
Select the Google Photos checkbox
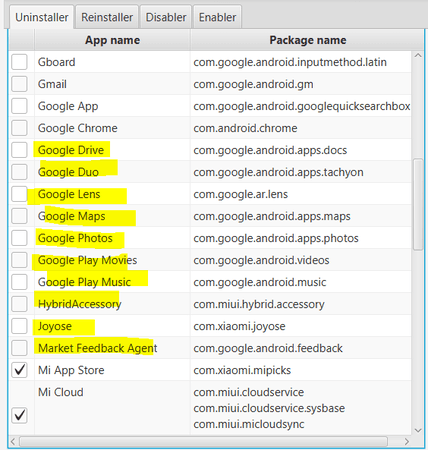tap(19, 238)
